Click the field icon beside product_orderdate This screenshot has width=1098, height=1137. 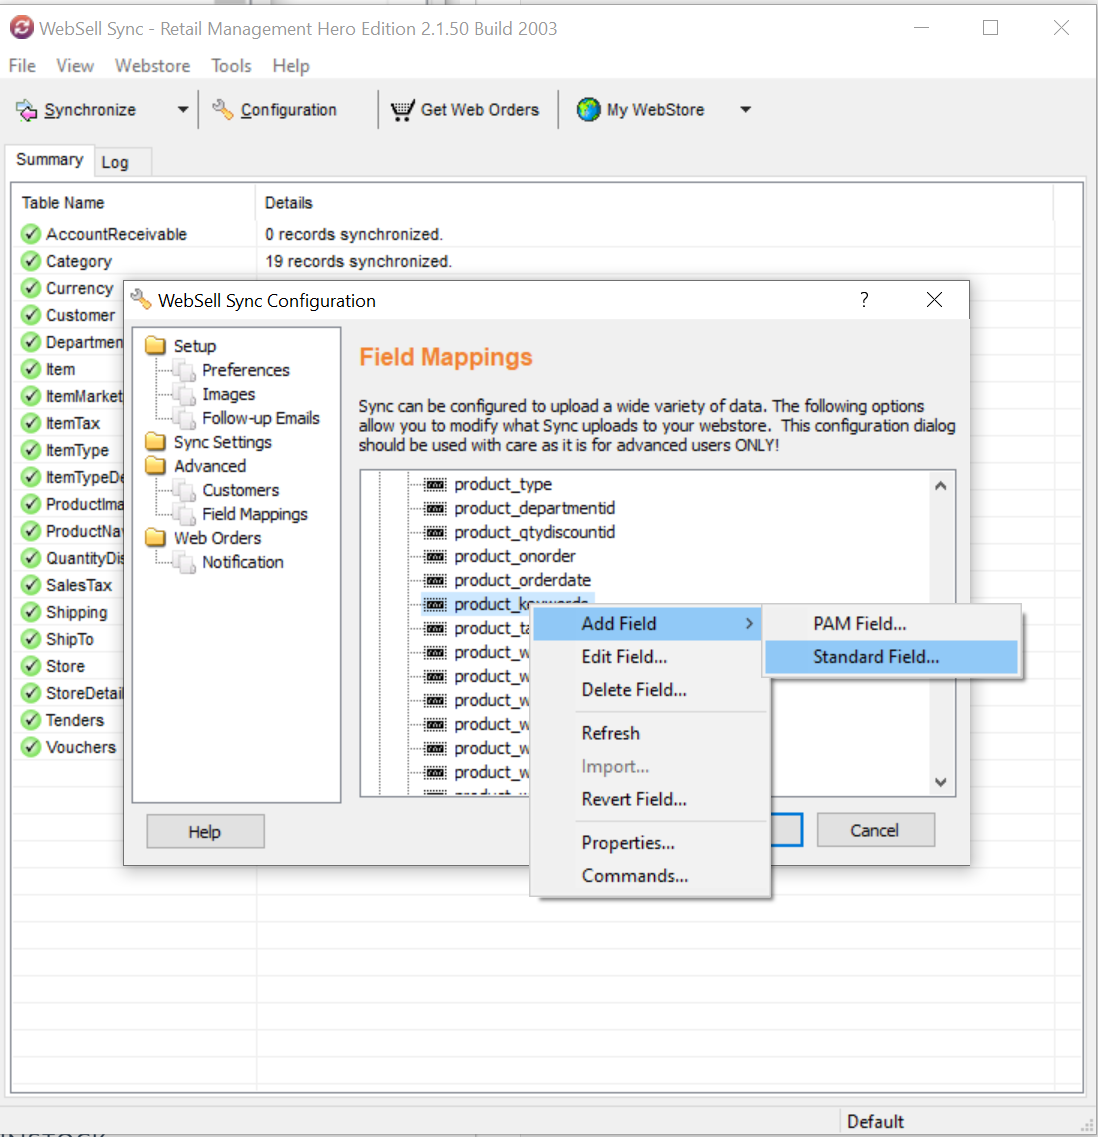coord(435,580)
